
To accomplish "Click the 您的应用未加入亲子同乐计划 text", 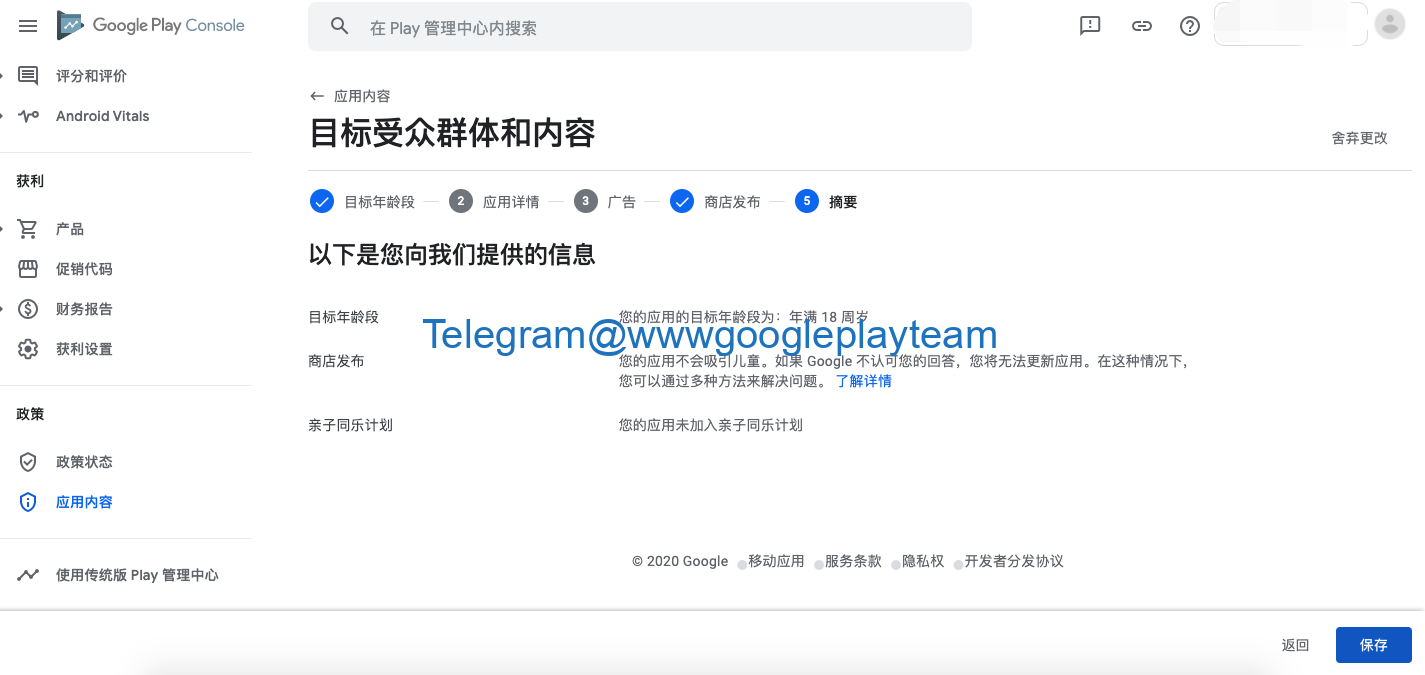I will coord(711,425).
